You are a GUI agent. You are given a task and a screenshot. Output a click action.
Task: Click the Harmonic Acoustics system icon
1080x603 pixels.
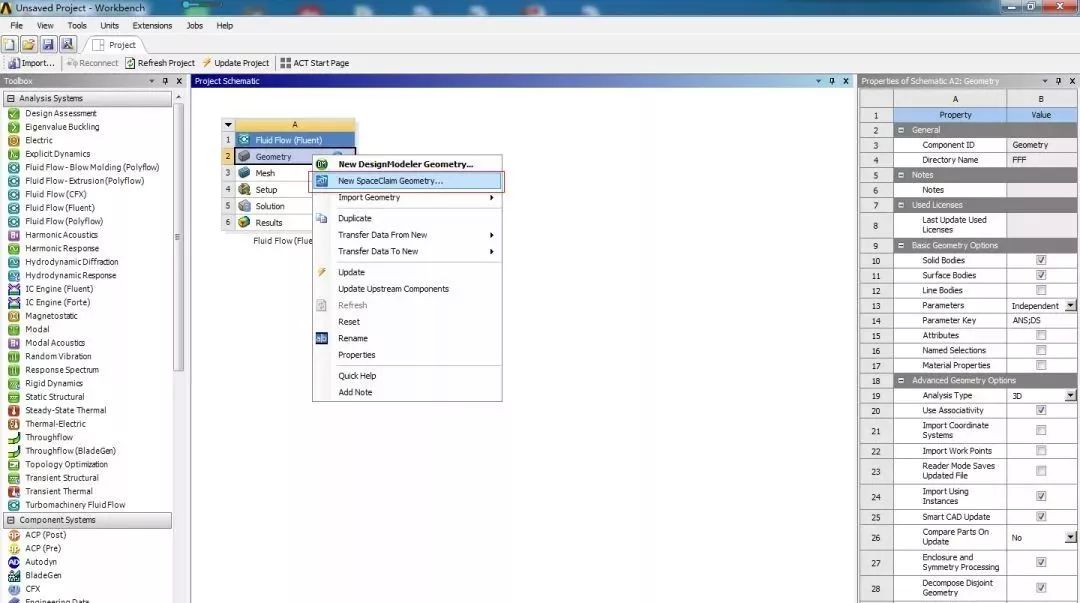pos(14,235)
